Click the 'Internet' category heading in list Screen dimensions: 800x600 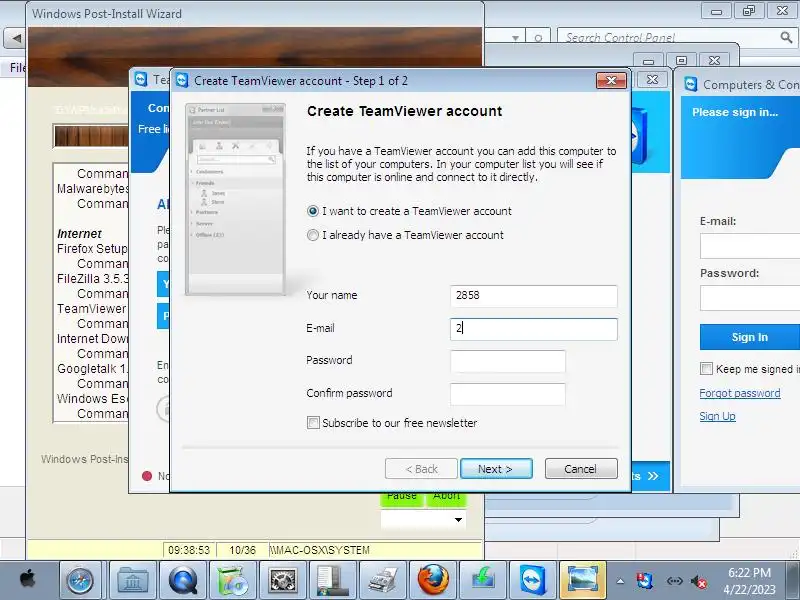click(x=79, y=234)
